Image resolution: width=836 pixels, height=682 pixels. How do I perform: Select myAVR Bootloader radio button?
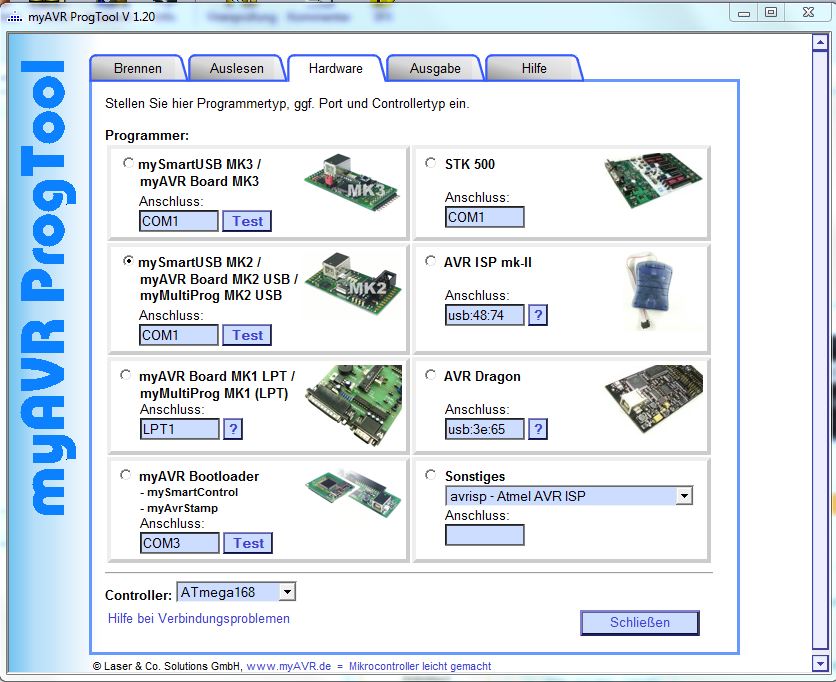(x=126, y=474)
